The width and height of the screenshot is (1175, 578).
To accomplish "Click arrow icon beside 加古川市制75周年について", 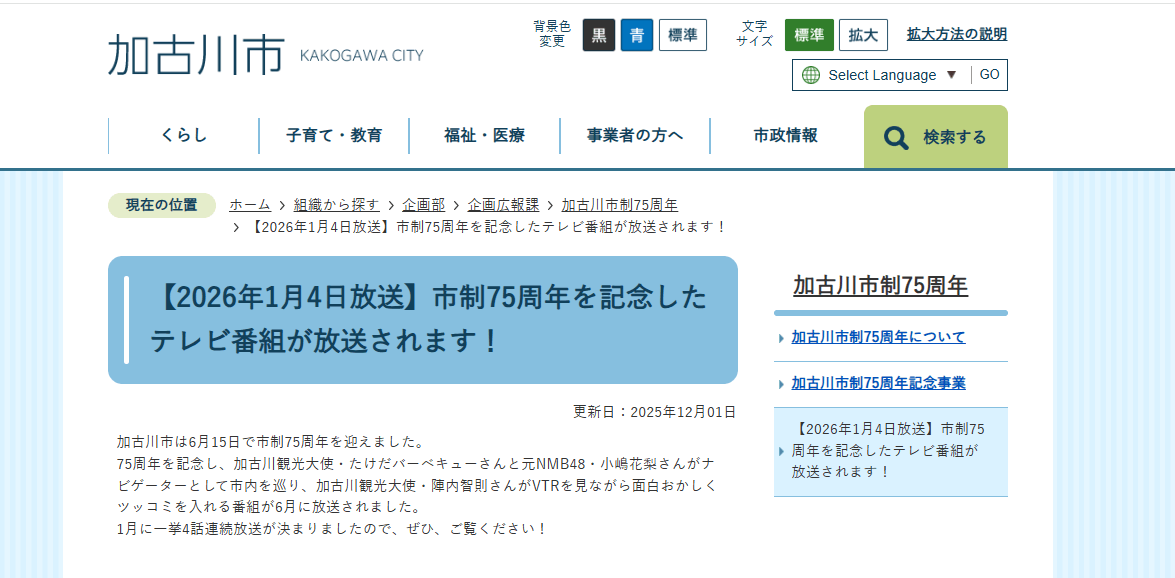I will [781, 338].
